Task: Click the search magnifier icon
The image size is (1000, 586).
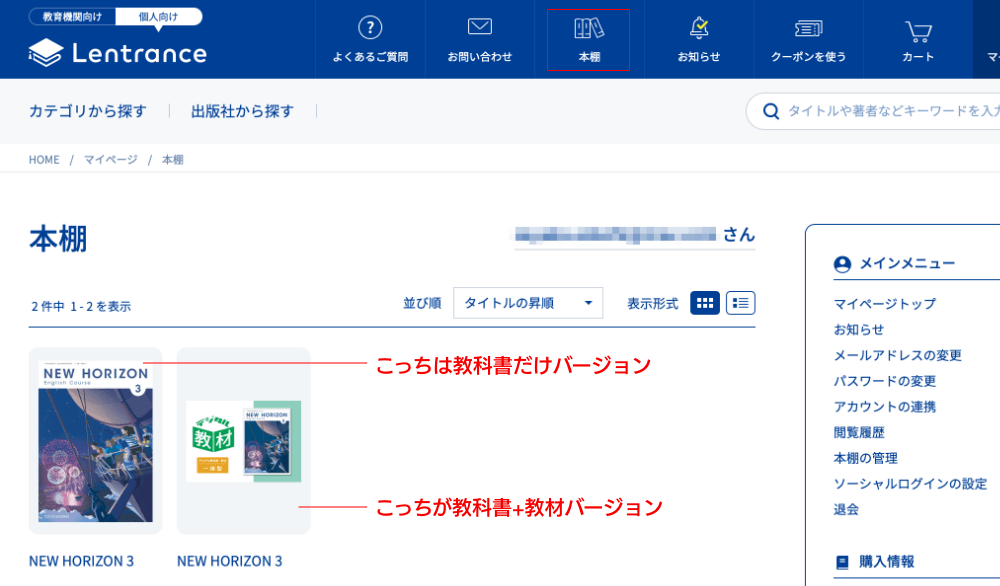Action: click(770, 112)
